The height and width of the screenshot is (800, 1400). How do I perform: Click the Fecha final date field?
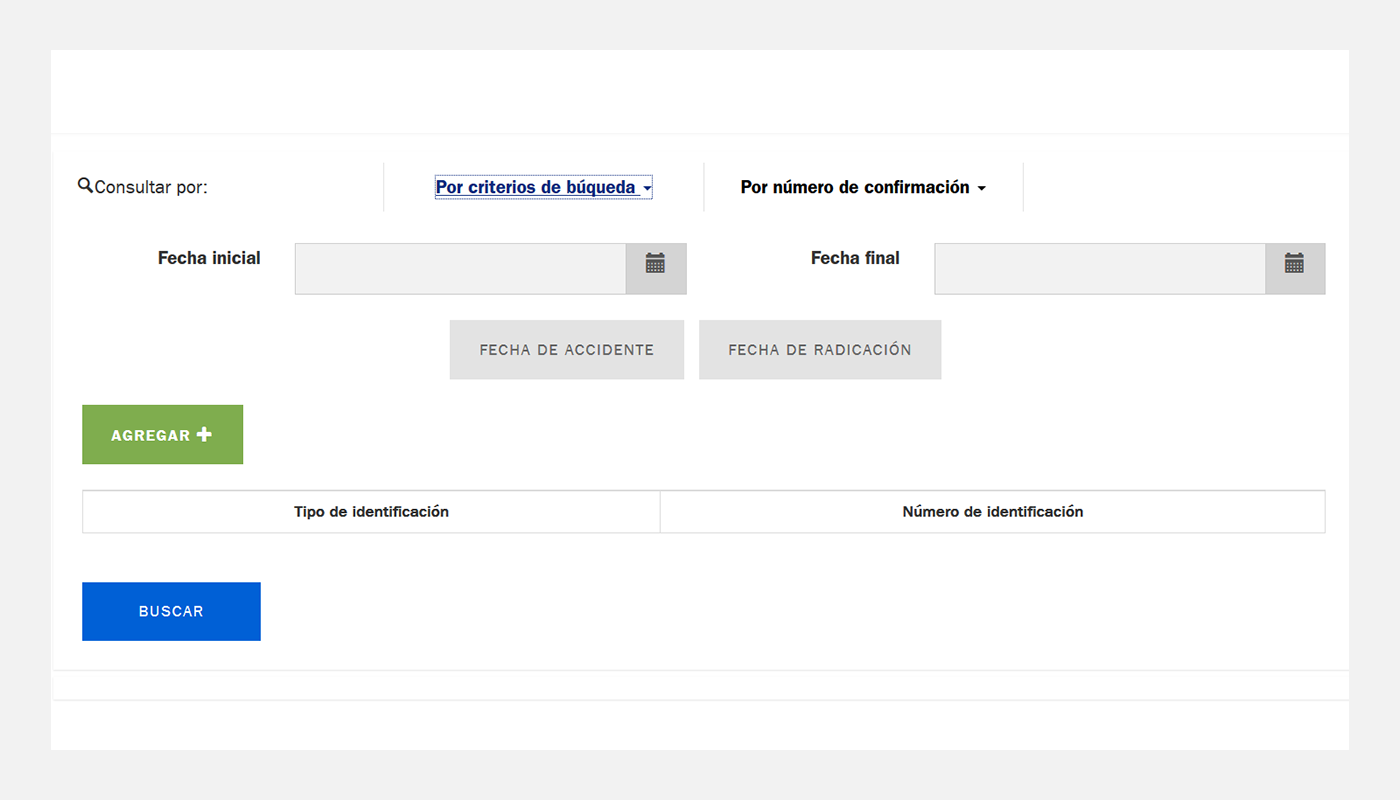pos(1100,269)
